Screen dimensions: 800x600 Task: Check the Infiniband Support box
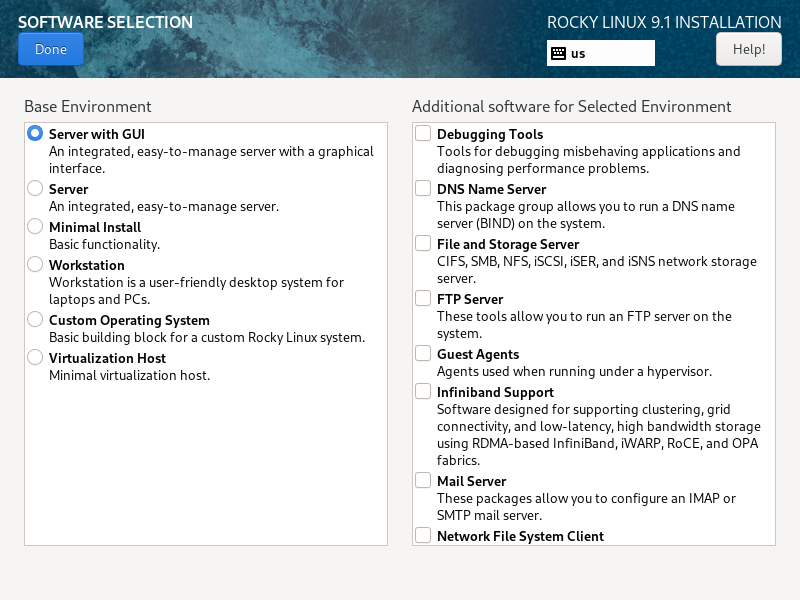click(x=423, y=391)
